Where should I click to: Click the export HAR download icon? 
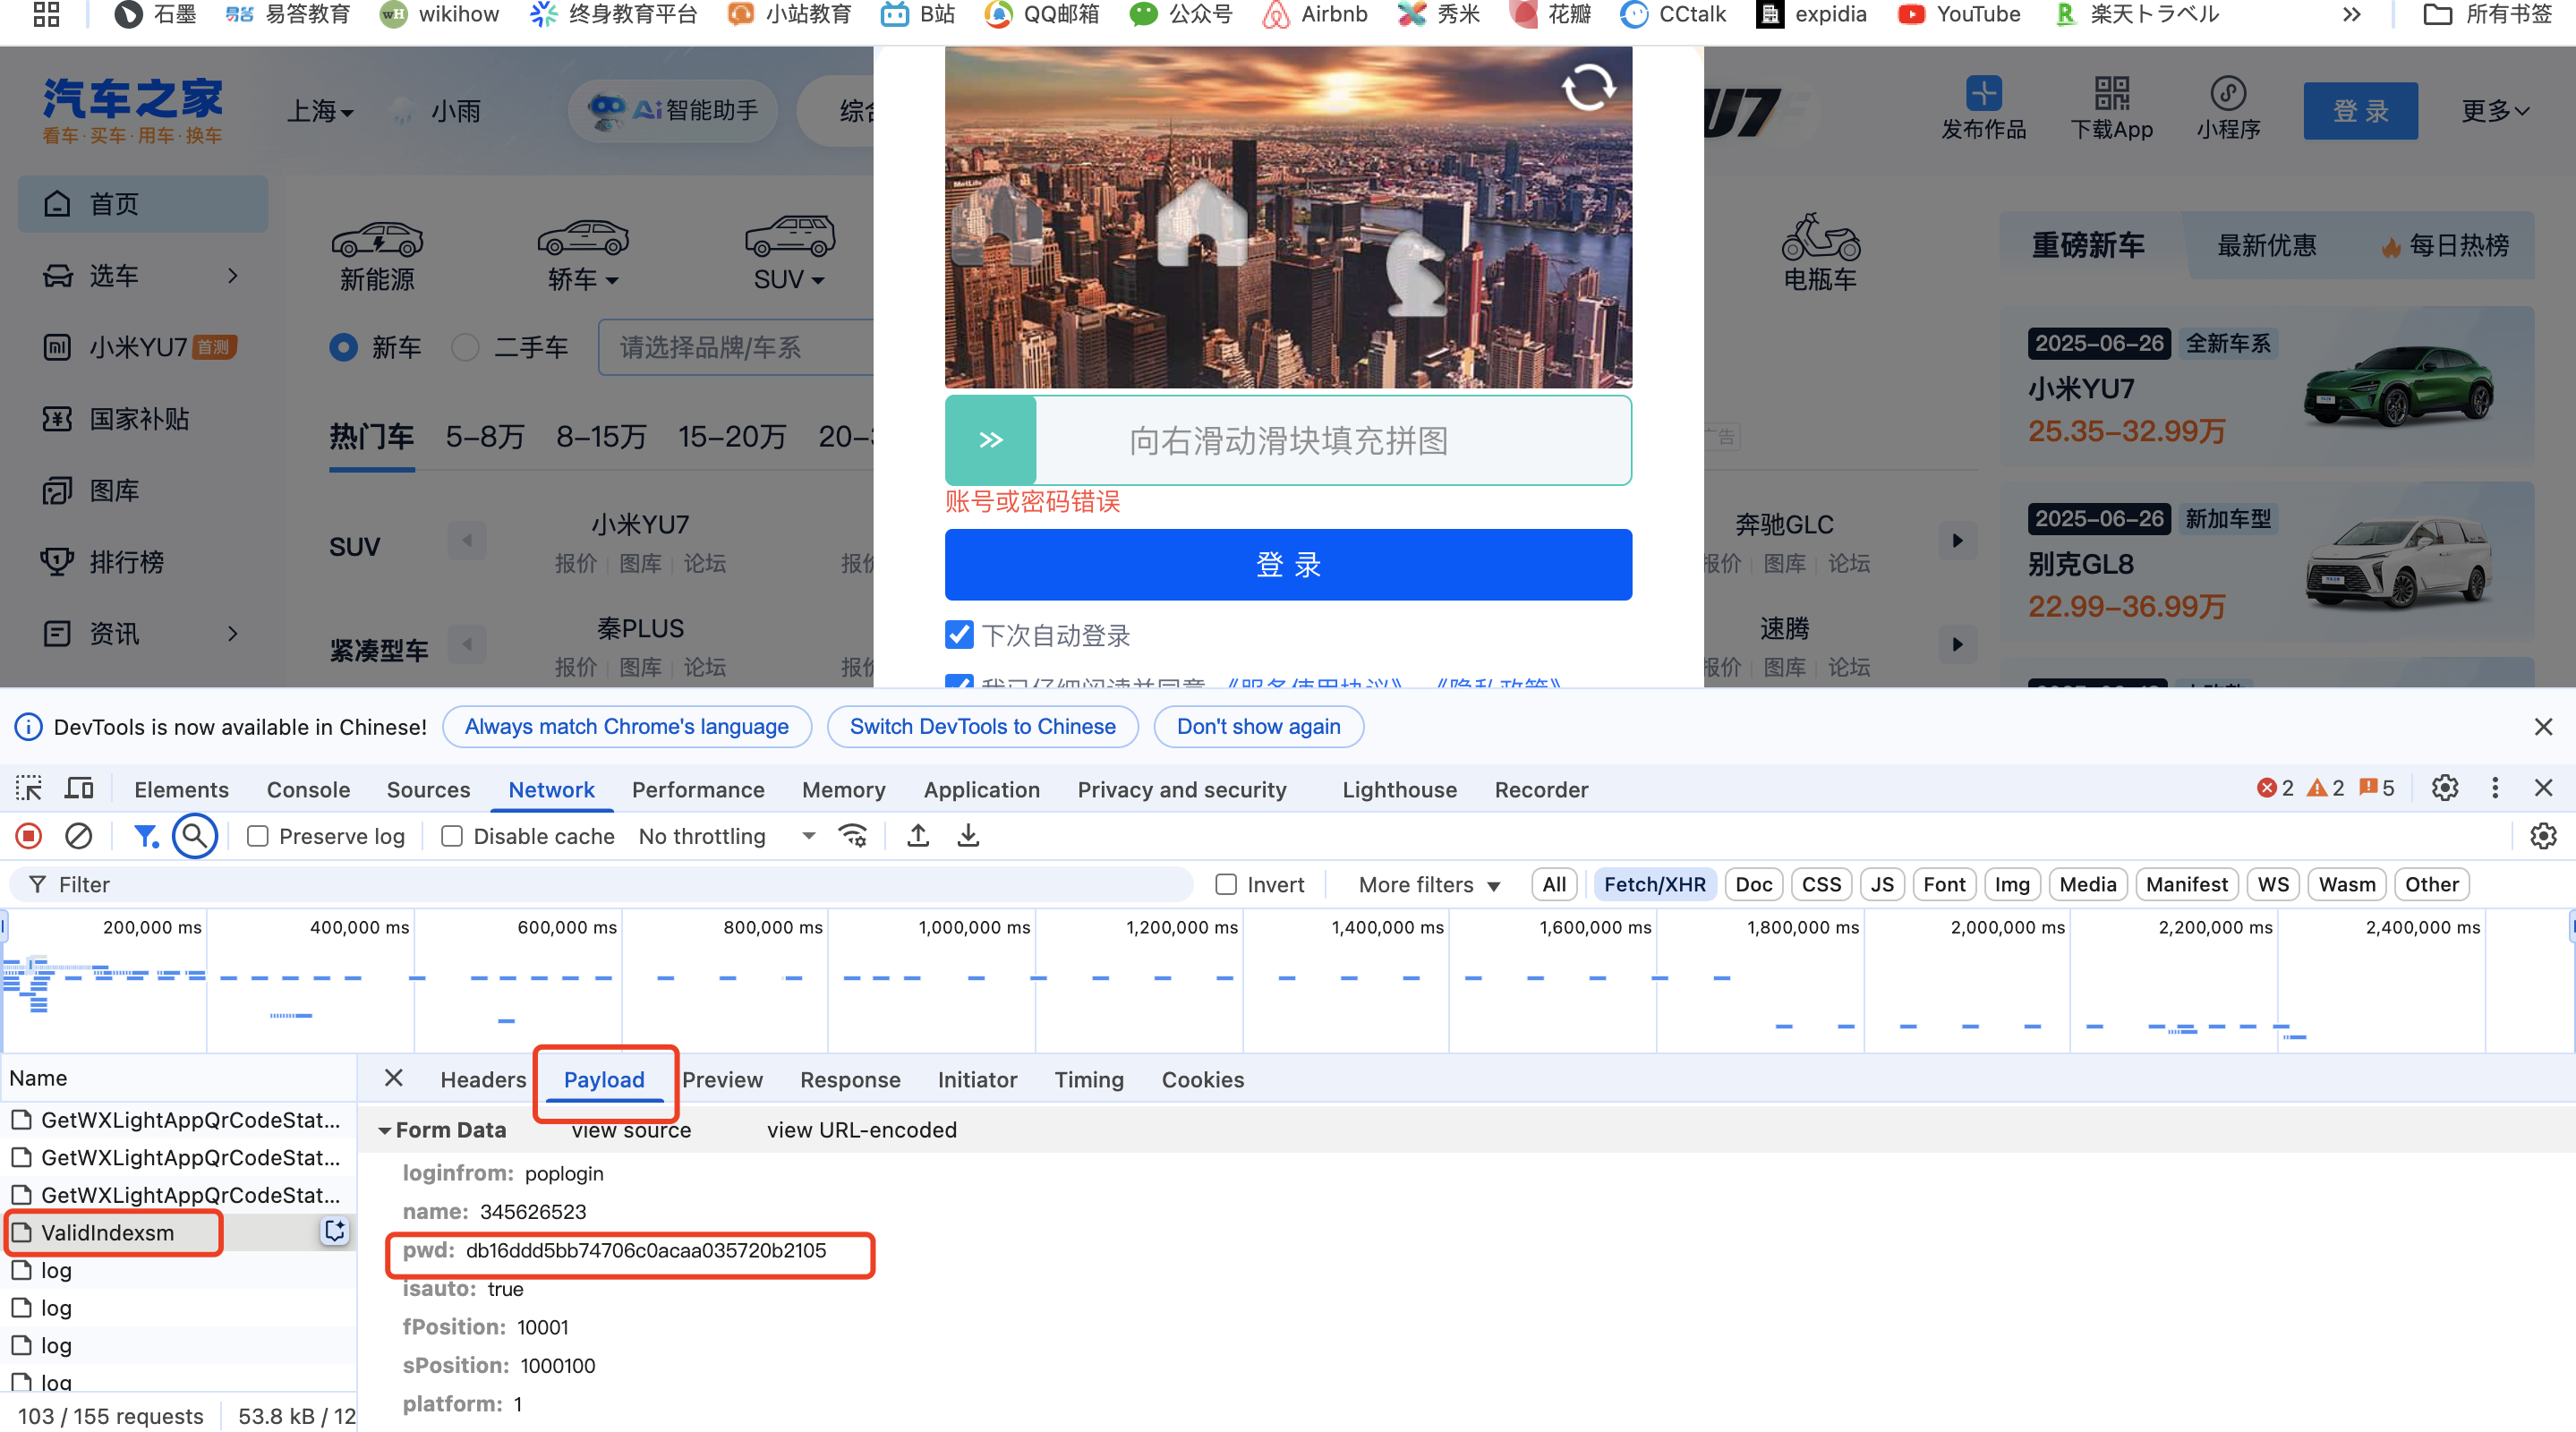tap(968, 836)
